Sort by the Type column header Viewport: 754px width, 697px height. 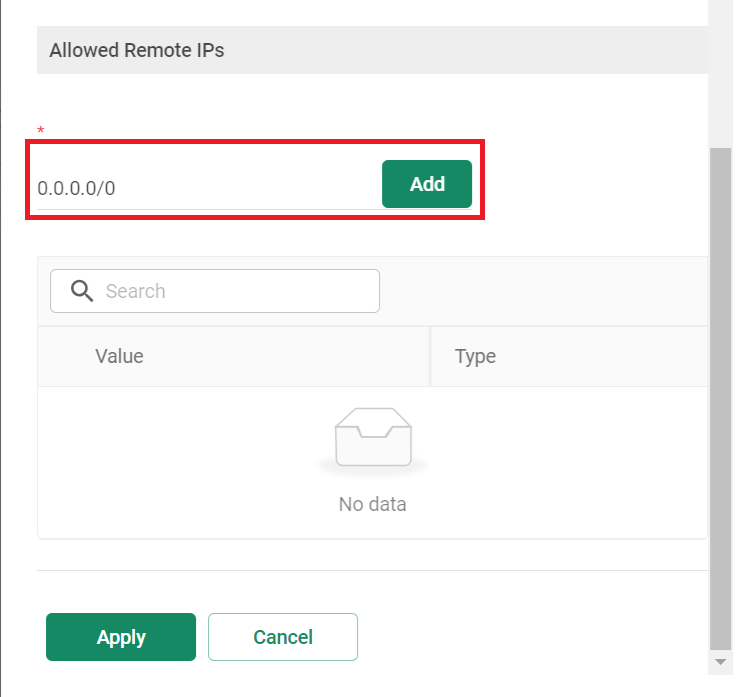coord(475,356)
